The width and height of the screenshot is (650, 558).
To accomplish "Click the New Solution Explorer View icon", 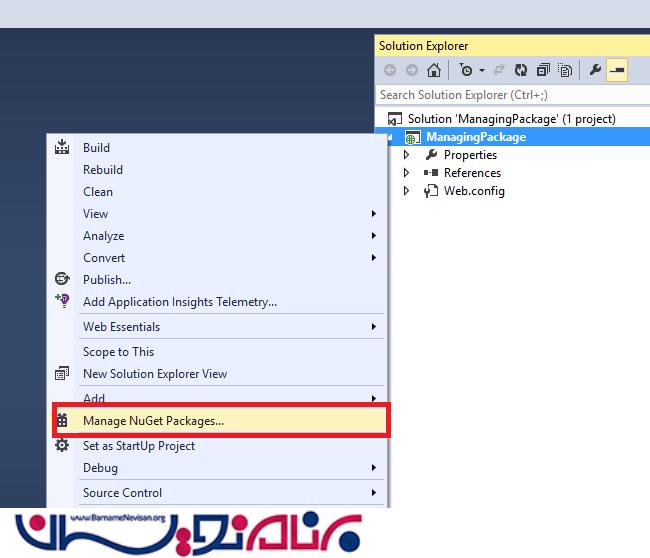I will (62, 373).
